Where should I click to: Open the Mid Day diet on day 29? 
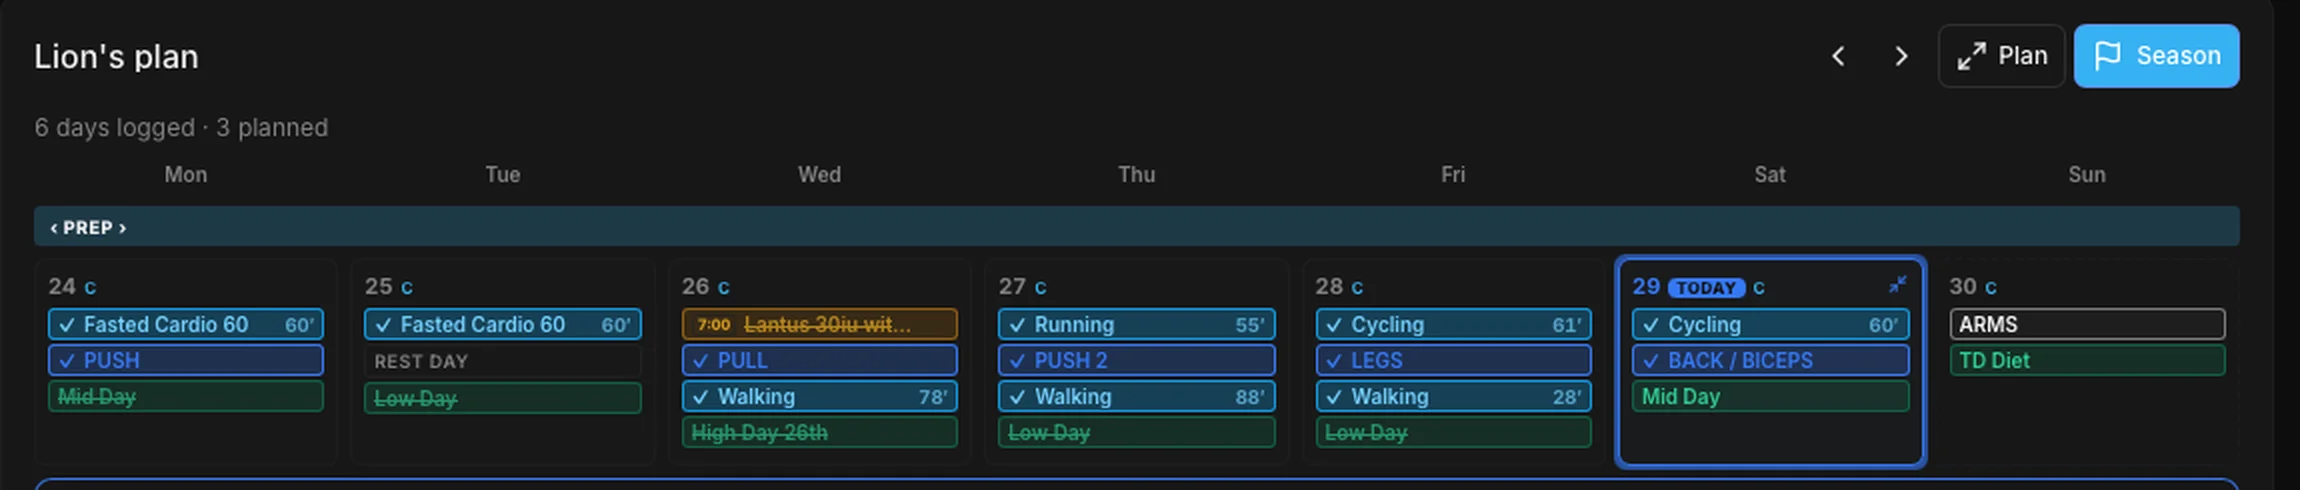coord(1770,396)
